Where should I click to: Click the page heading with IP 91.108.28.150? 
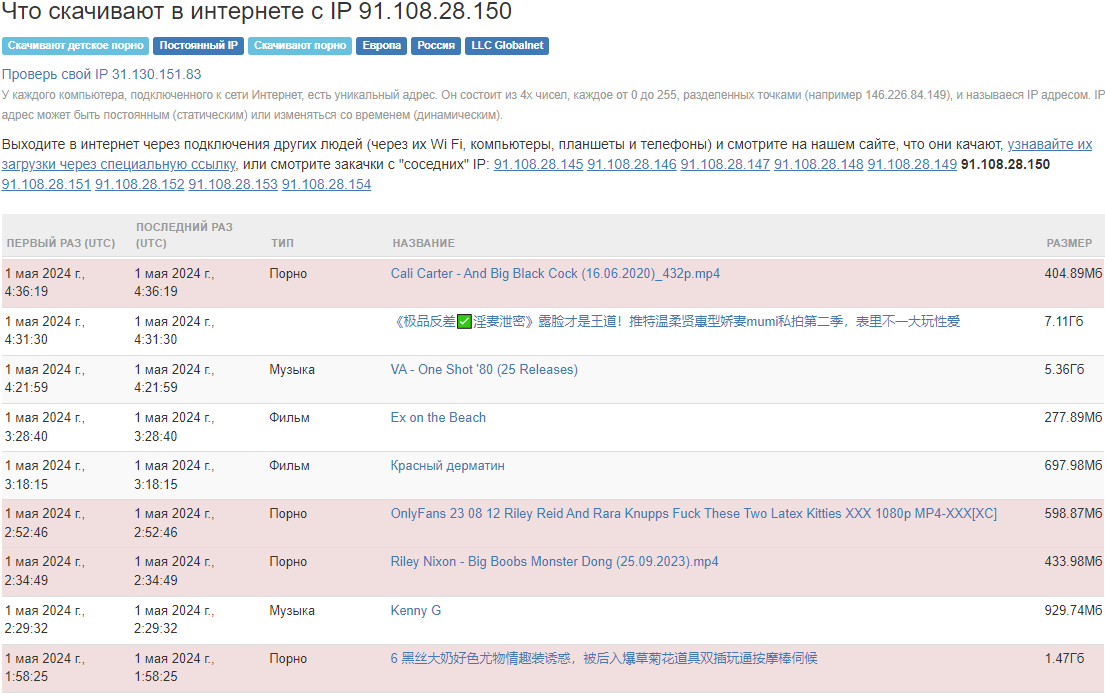[257, 11]
